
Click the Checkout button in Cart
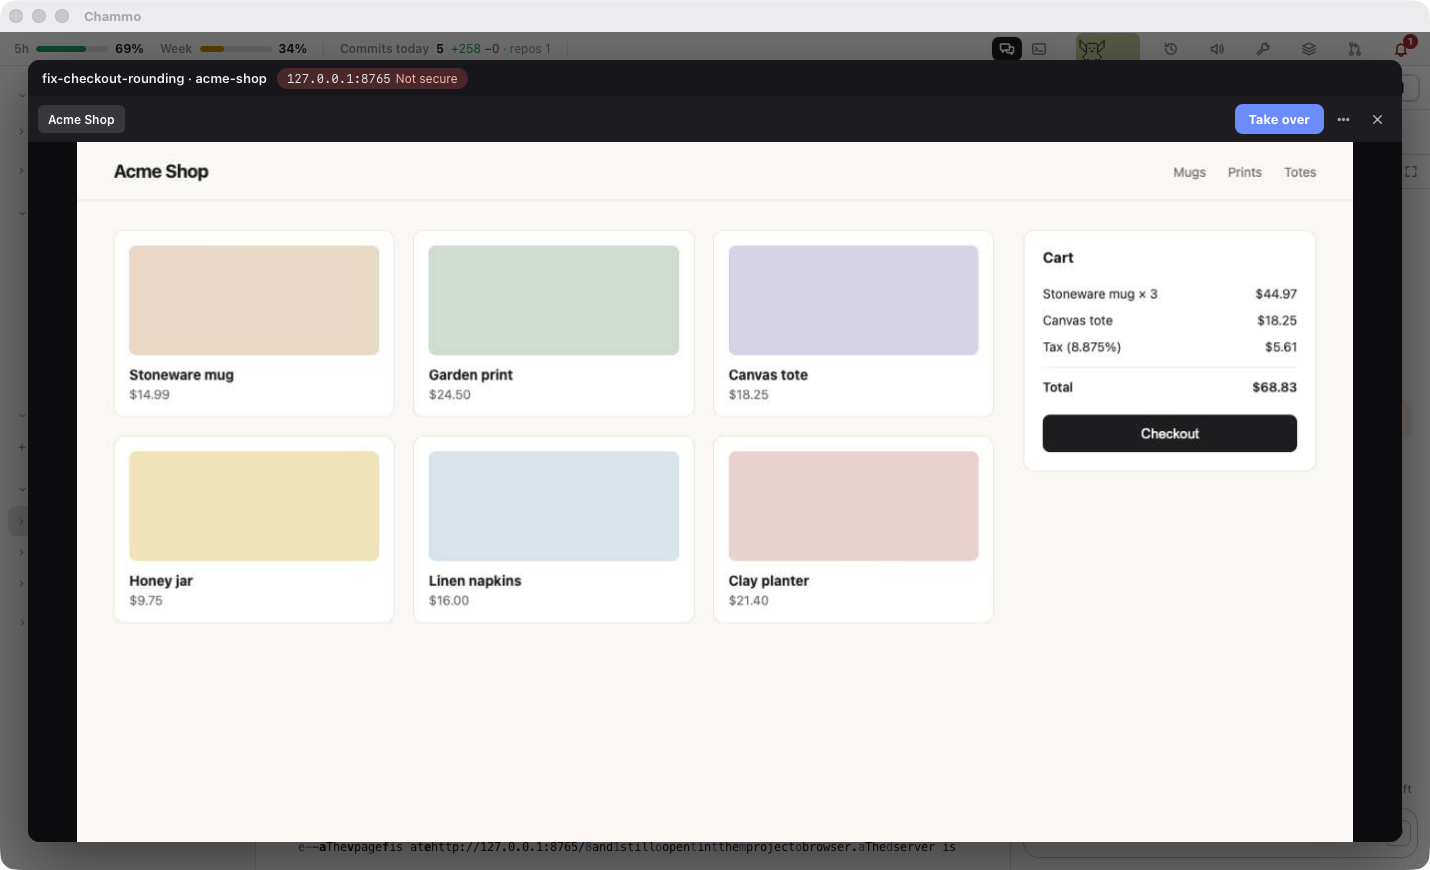1170,433
